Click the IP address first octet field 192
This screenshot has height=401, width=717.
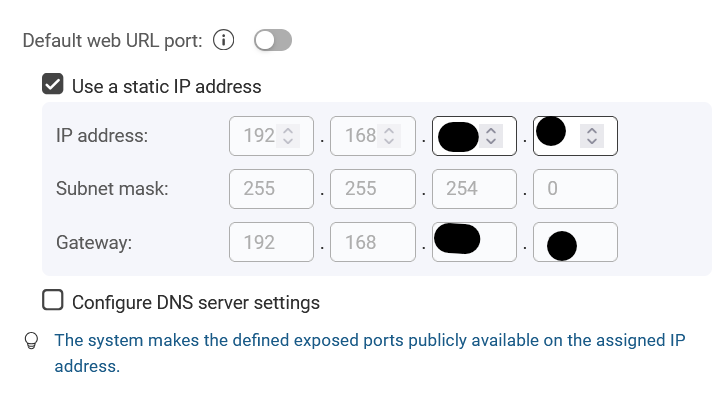pyautogui.click(x=258, y=136)
